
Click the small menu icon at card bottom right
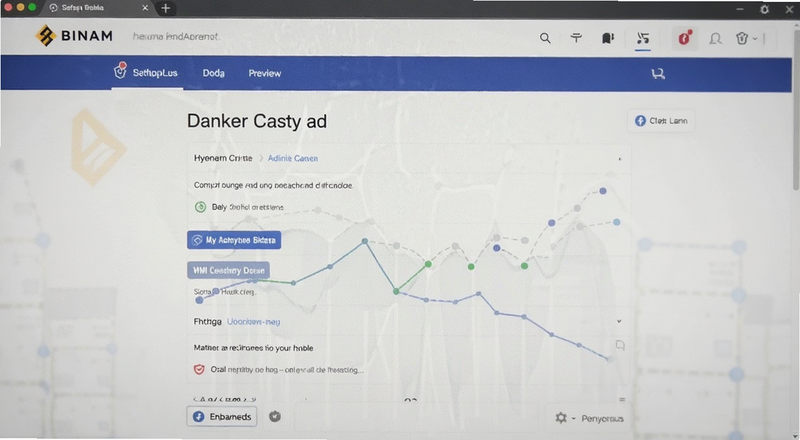(622, 399)
